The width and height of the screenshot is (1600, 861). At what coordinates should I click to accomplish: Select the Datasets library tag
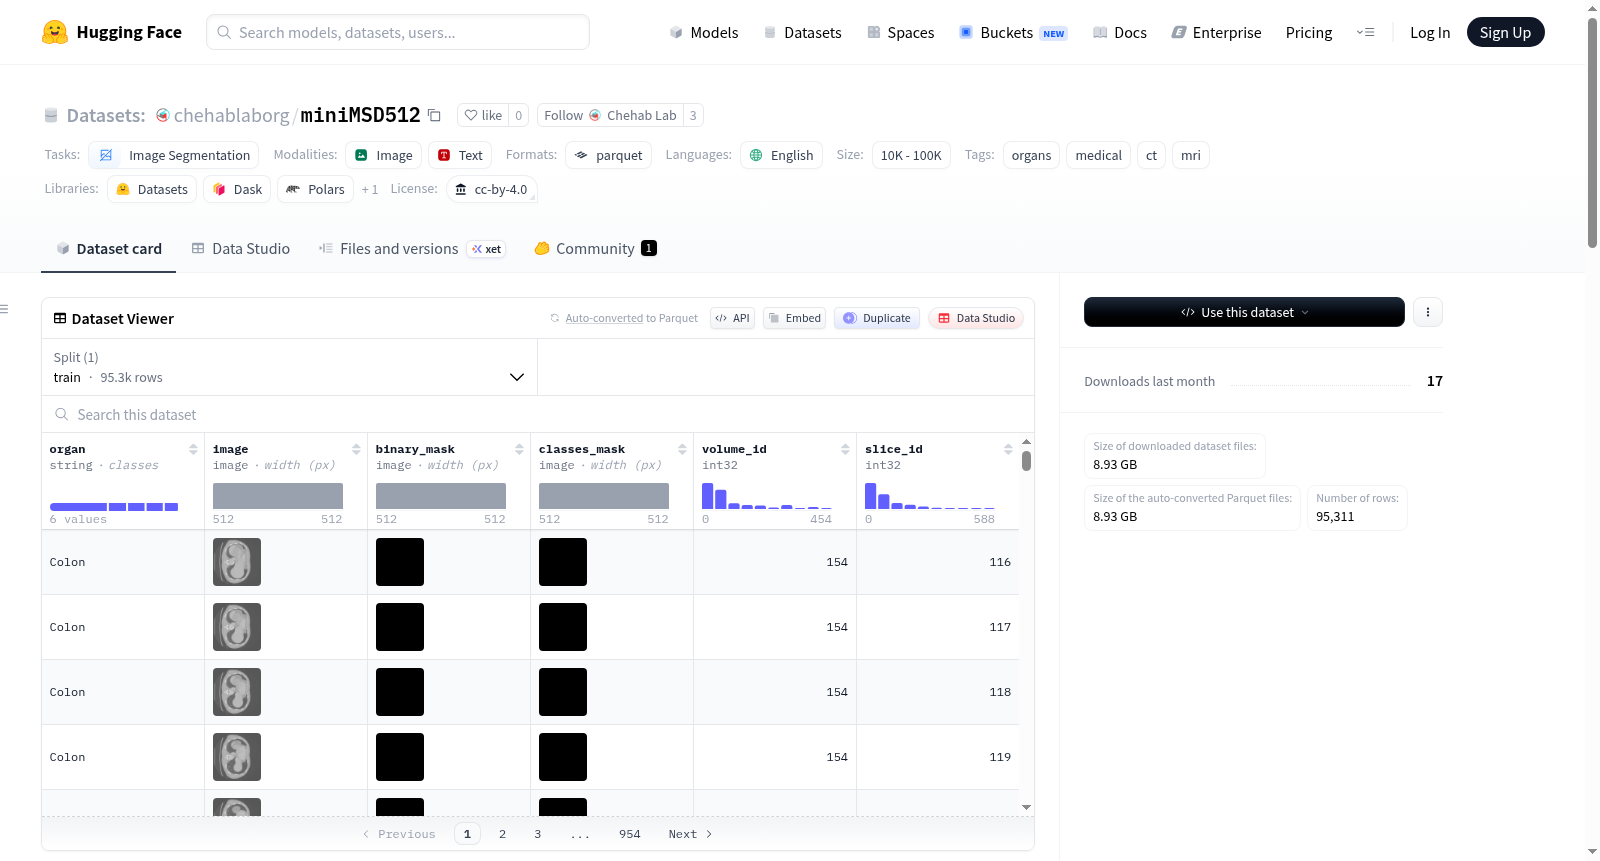[152, 189]
